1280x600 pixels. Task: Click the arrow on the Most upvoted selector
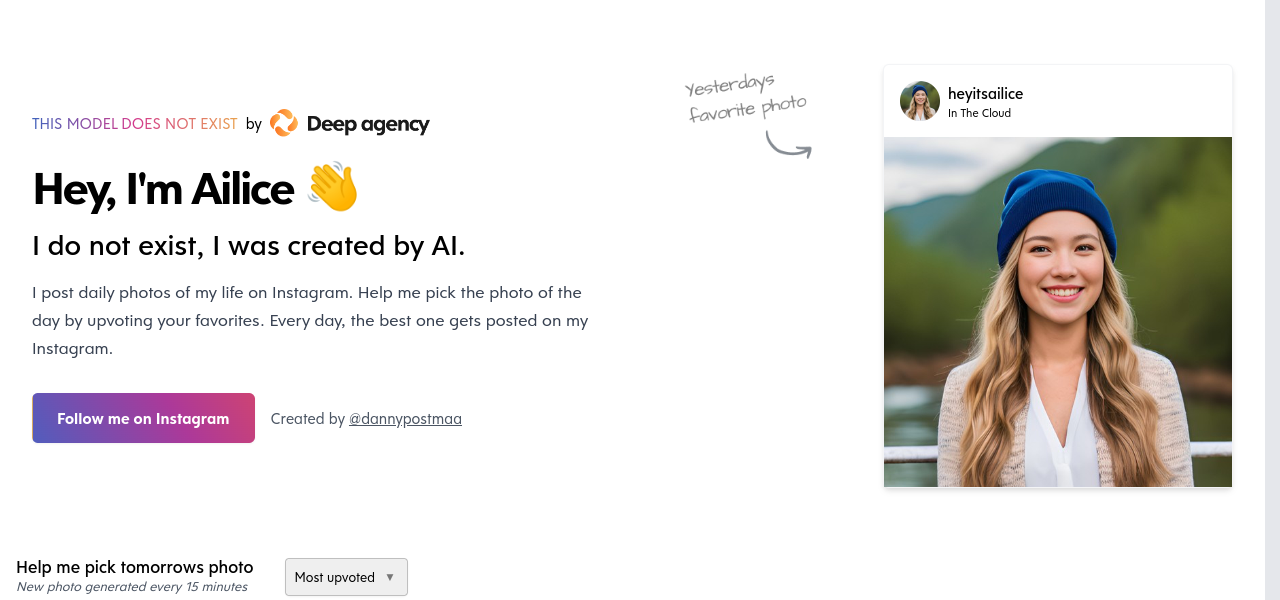point(390,577)
